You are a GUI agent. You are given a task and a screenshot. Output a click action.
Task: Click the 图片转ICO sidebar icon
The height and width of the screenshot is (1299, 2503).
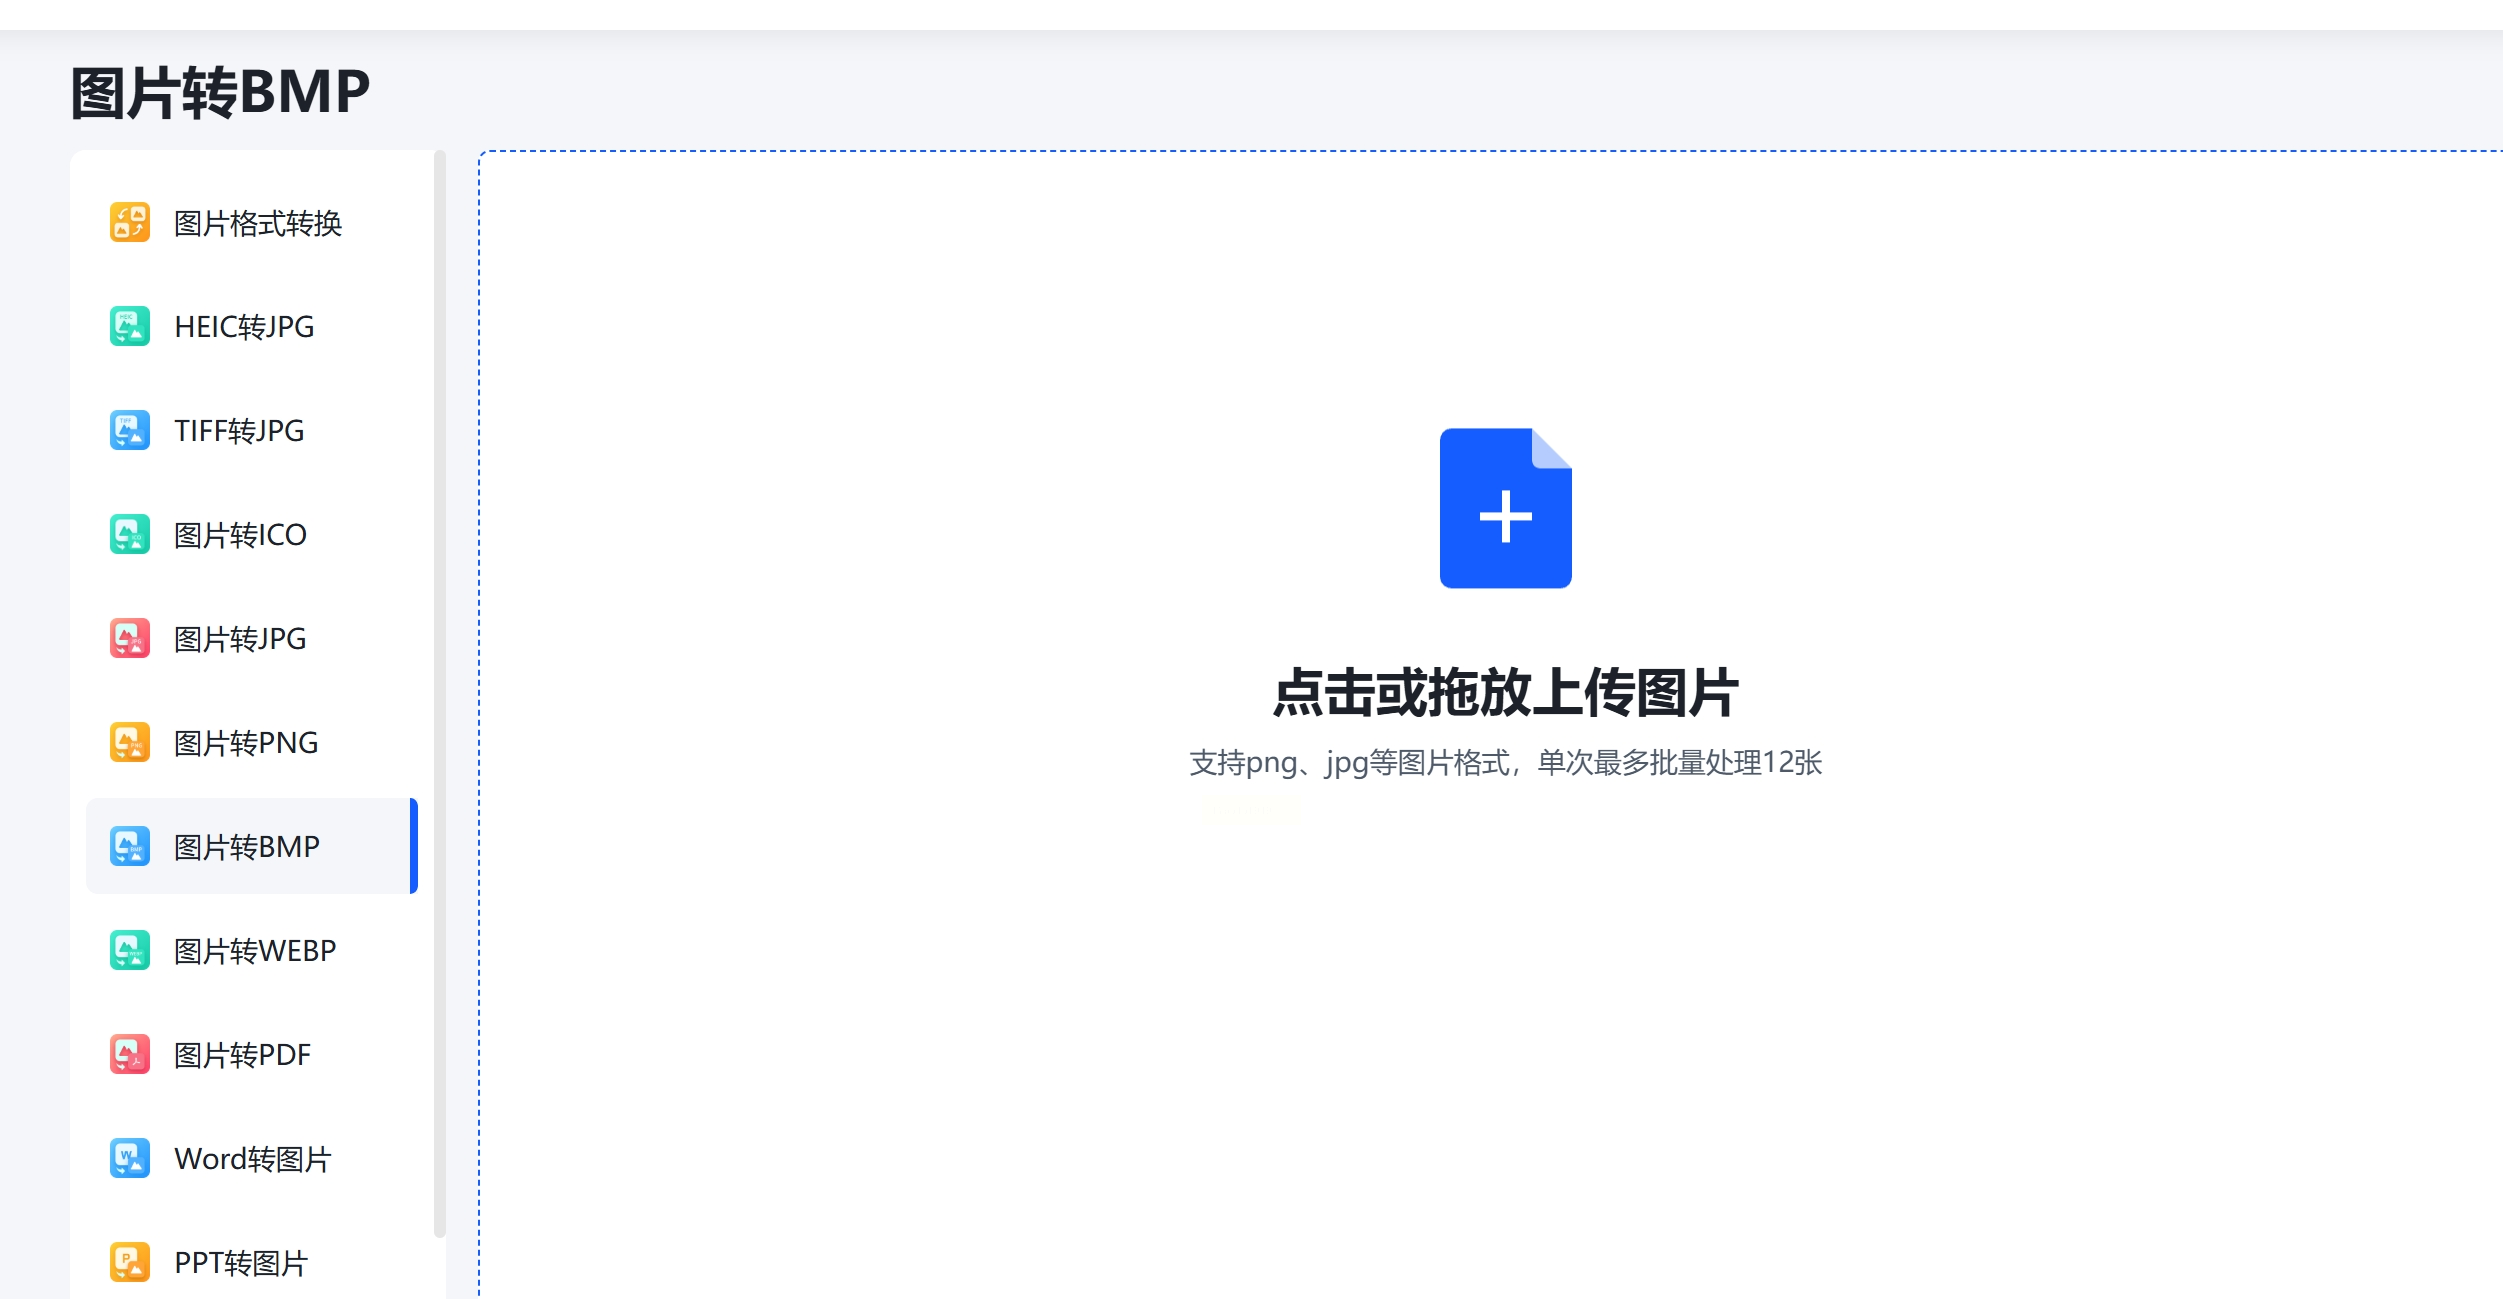tap(129, 534)
